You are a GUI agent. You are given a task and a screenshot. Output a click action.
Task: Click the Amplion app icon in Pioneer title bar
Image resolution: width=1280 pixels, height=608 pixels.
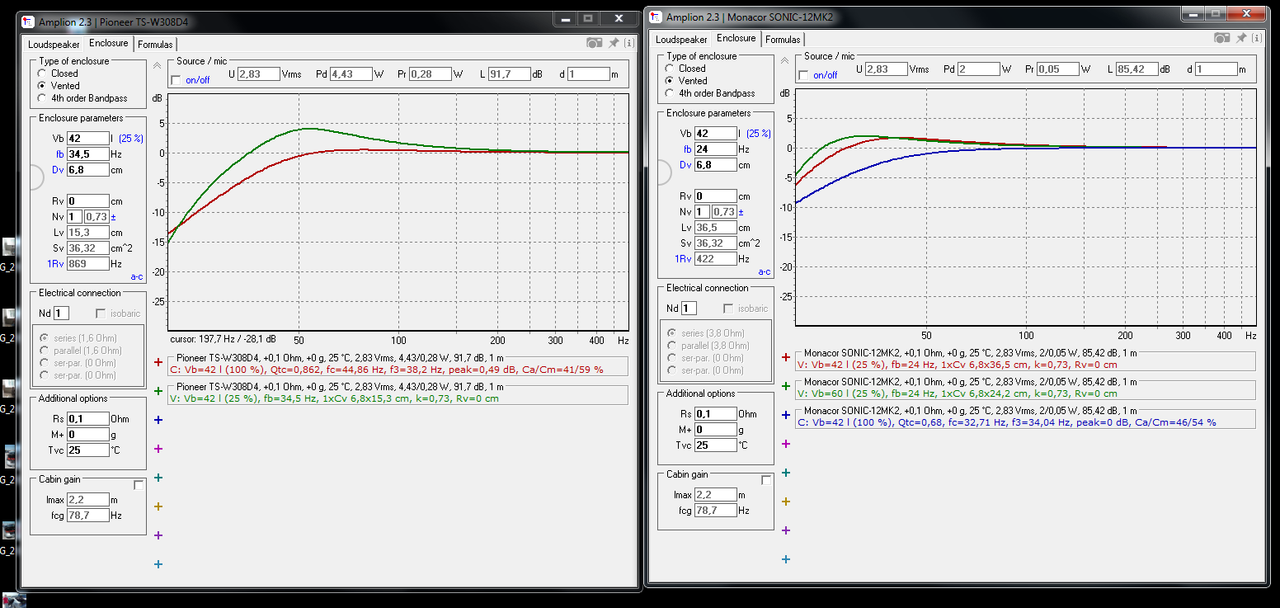(x=27, y=21)
